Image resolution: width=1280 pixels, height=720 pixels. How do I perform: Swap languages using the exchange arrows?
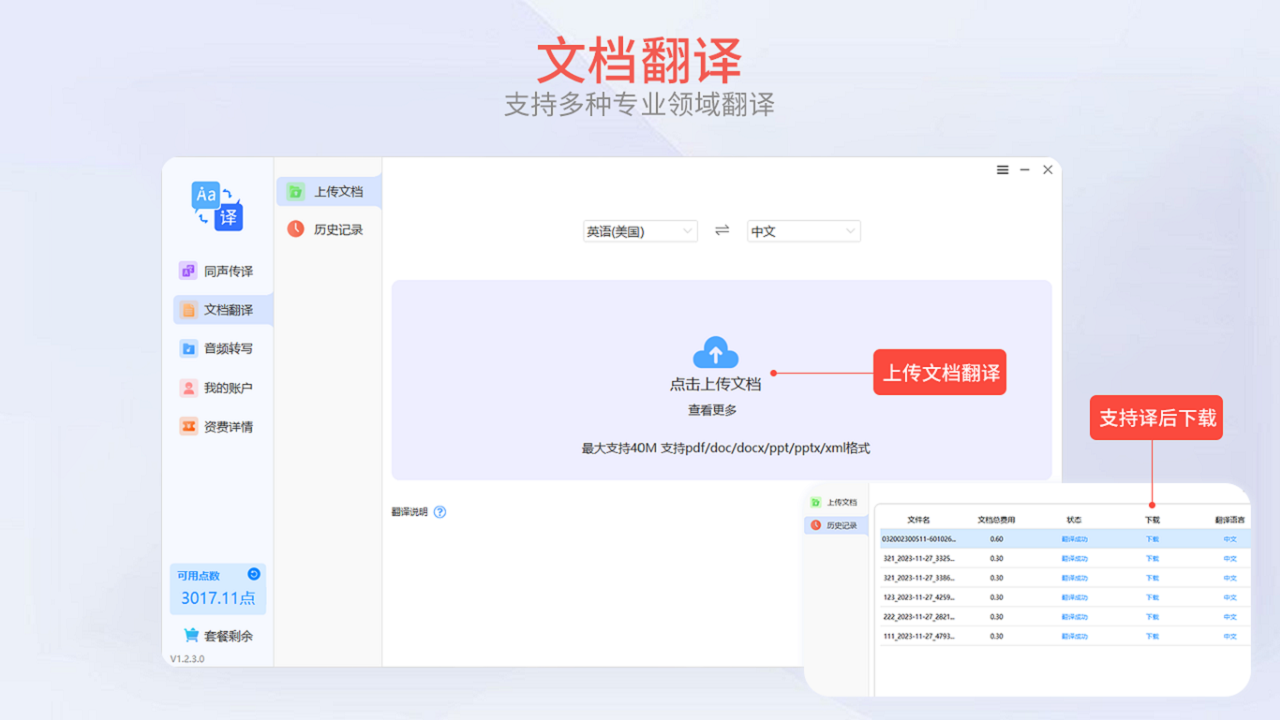(x=722, y=230)
